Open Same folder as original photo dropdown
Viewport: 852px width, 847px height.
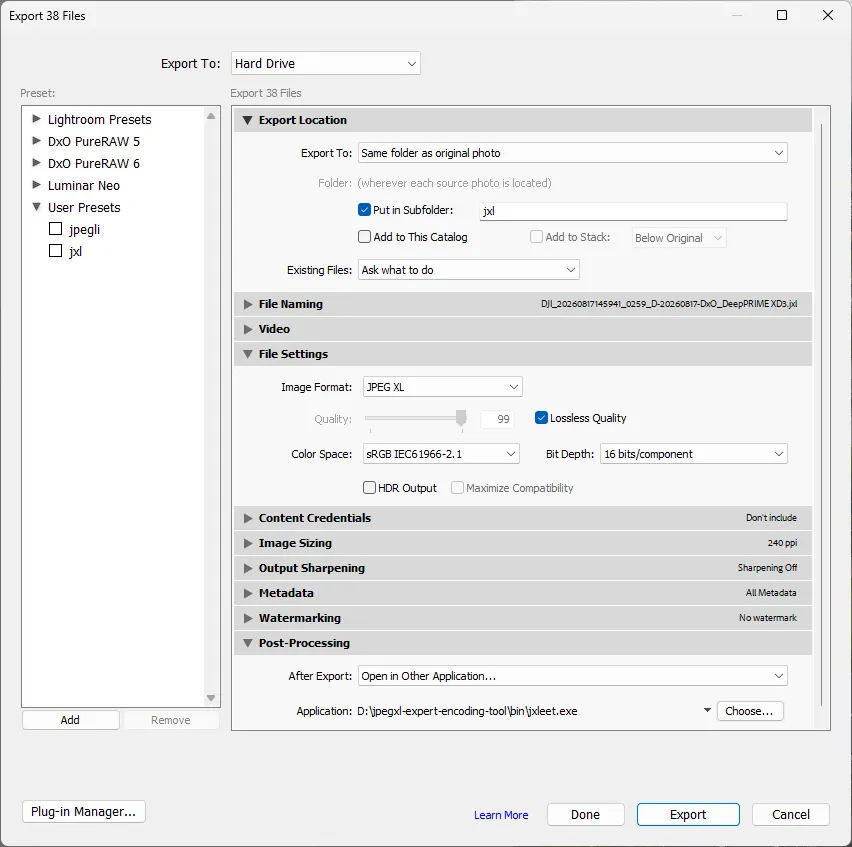[x=572, y=153]
